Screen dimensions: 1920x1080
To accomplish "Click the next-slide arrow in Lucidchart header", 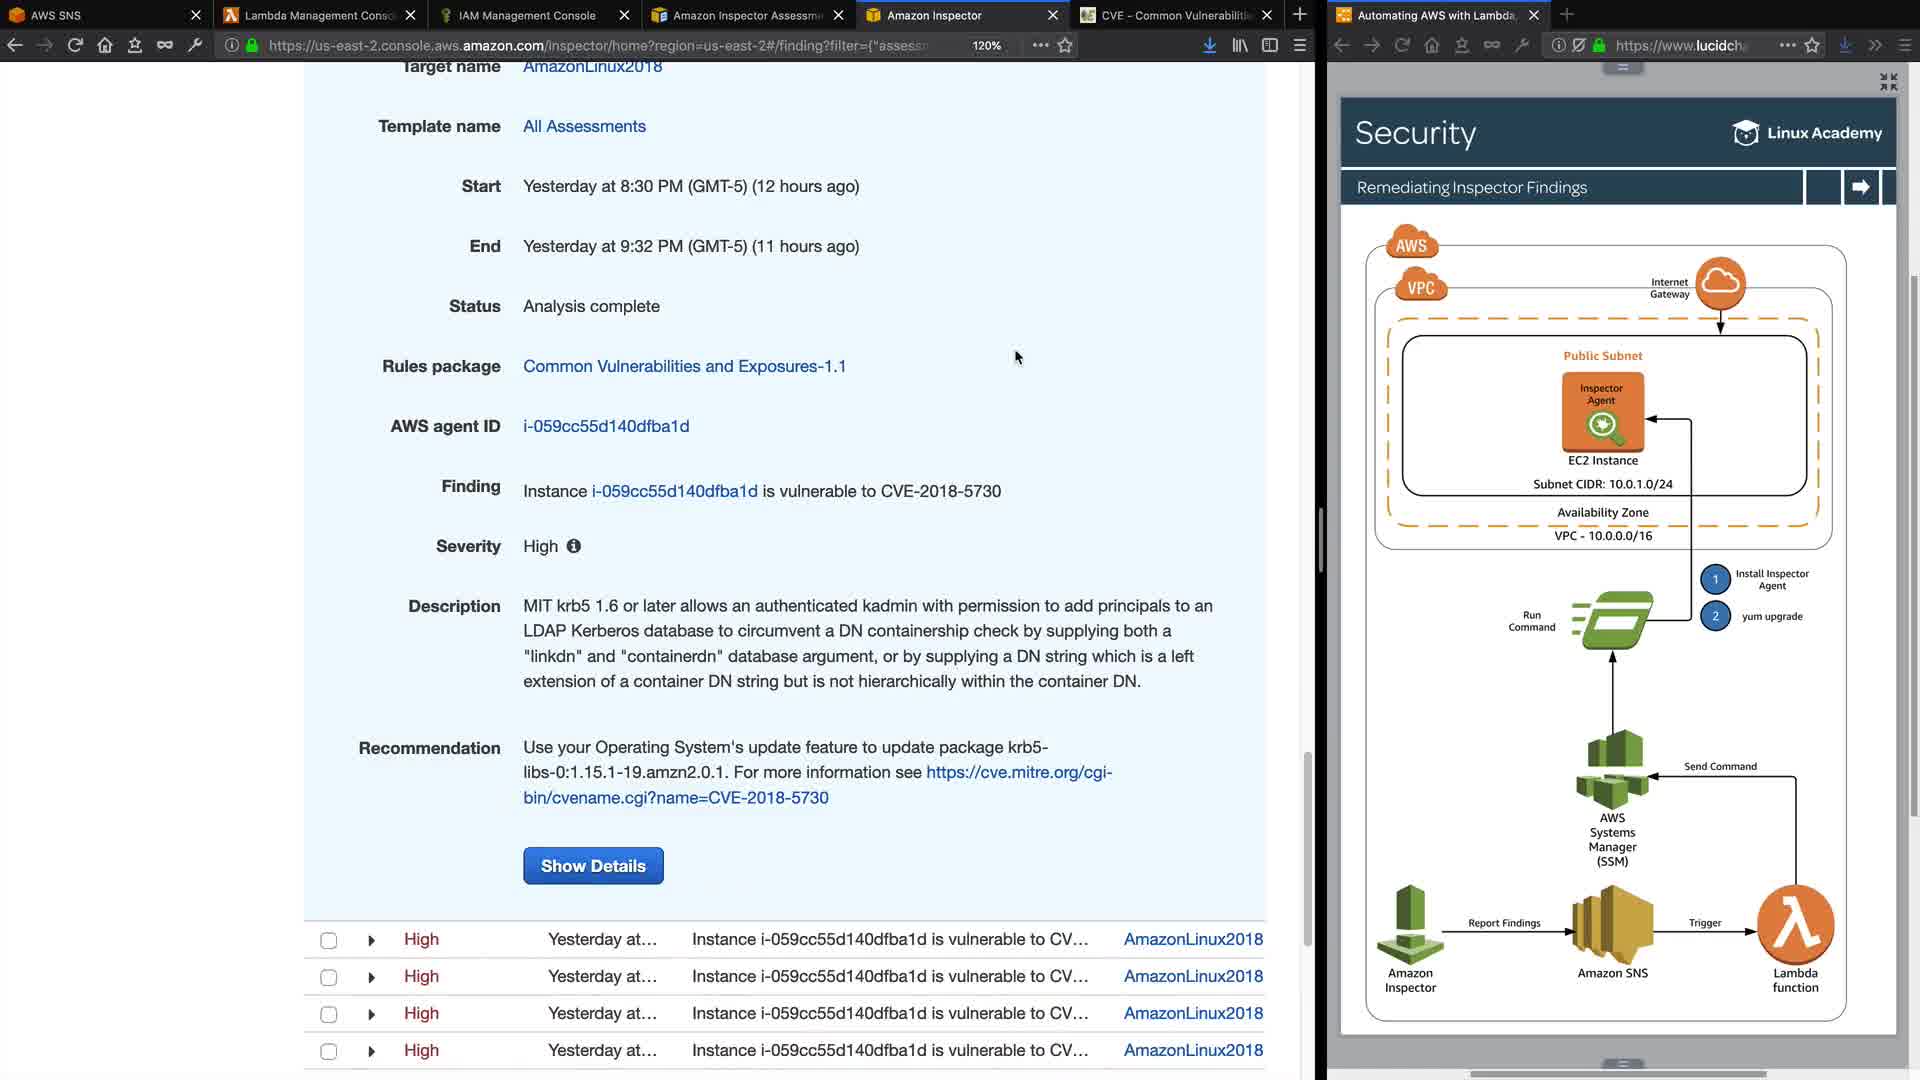I will 1860,187.
